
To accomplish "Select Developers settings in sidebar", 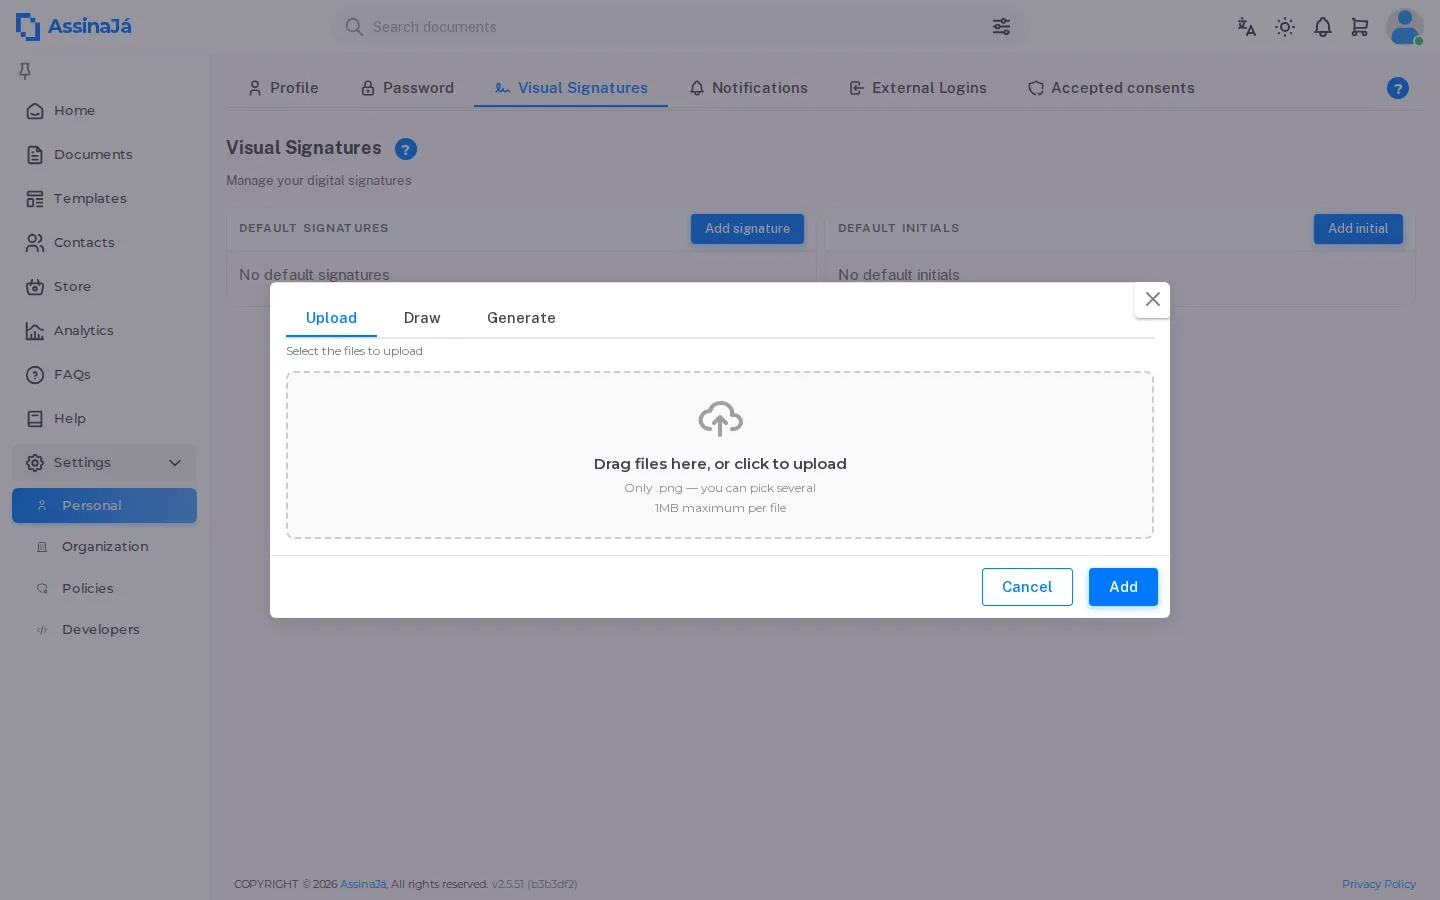I will coord(104,630).
